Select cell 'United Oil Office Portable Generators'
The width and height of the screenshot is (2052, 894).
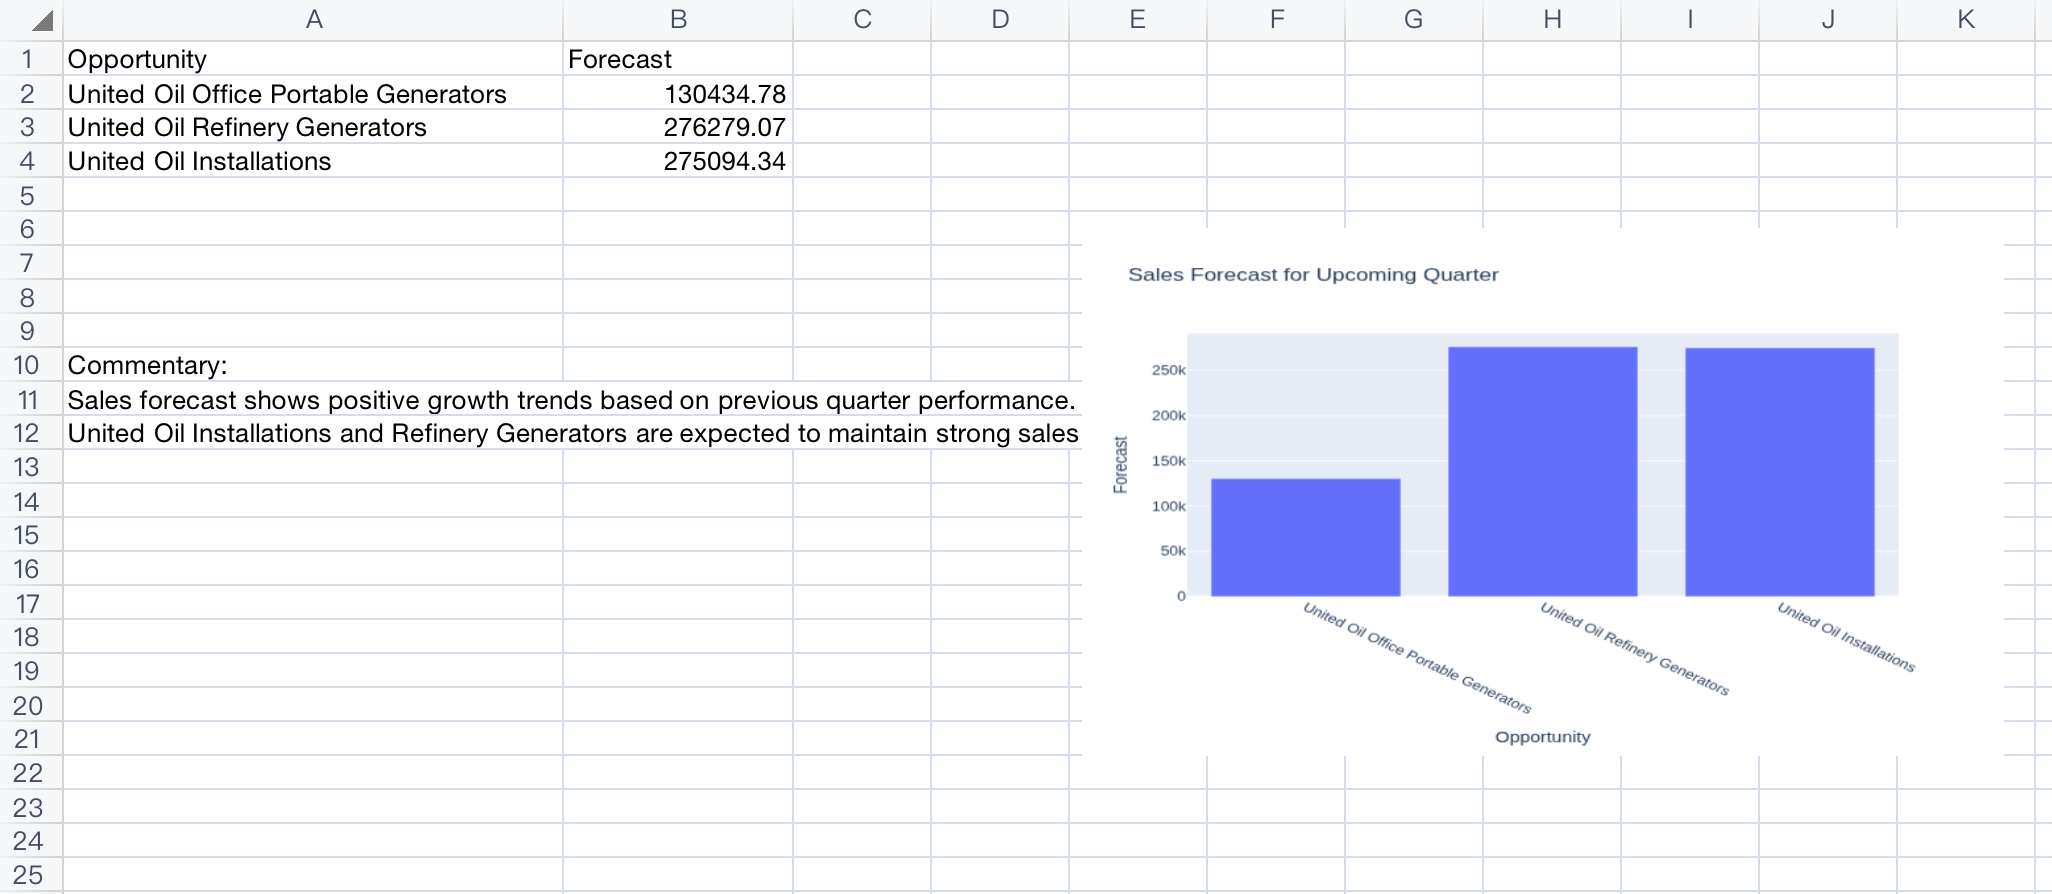click(313, 93)
